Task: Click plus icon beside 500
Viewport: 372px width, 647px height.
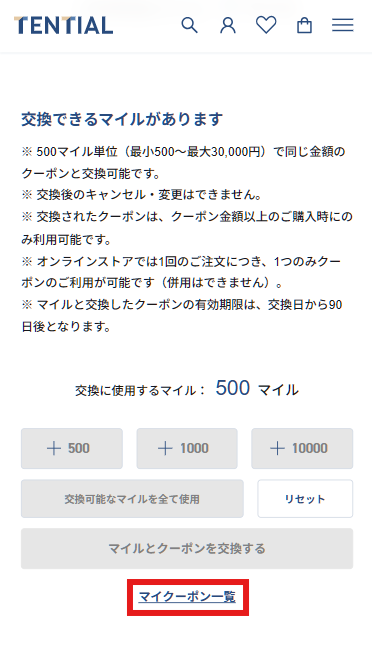Action: tap(54, 449)
